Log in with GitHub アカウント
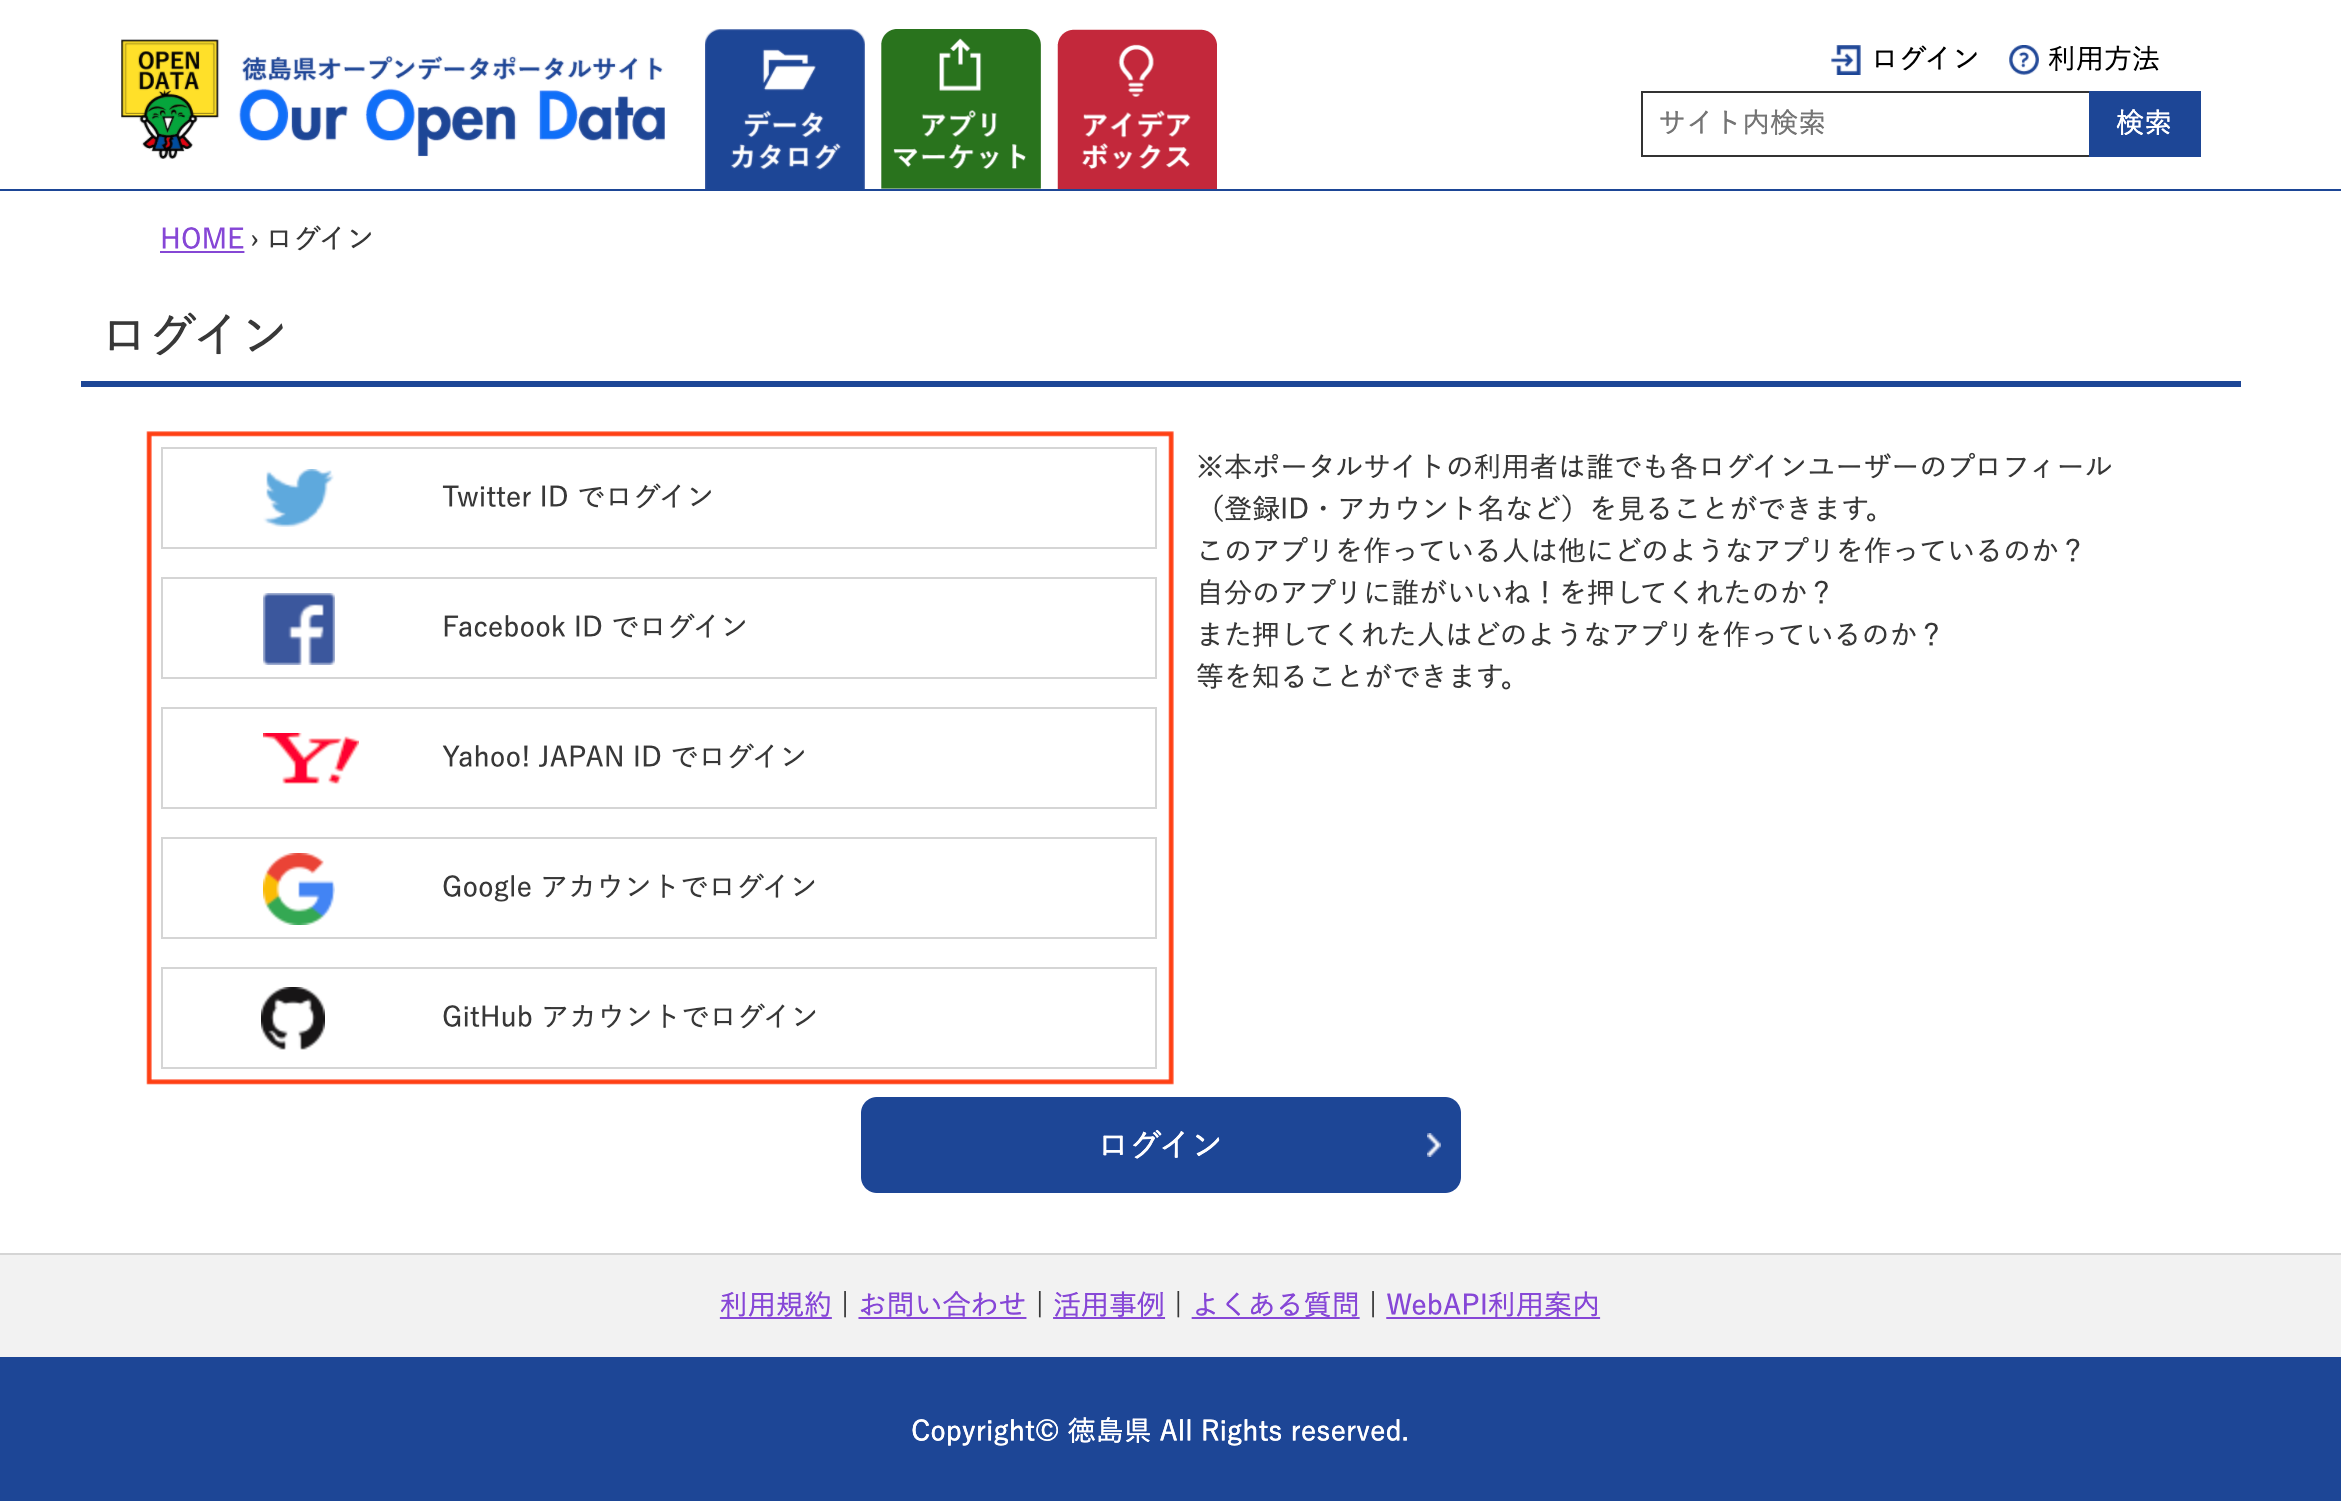 tap(659, 1017)
